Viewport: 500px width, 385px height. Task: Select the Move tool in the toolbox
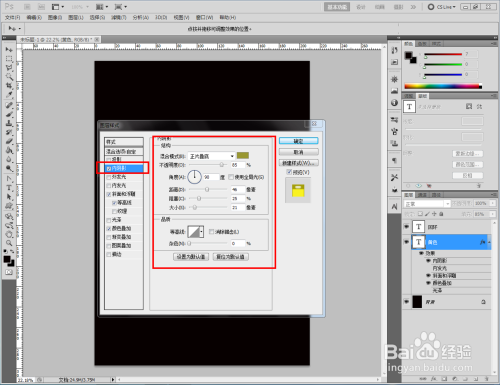point(9,49)
